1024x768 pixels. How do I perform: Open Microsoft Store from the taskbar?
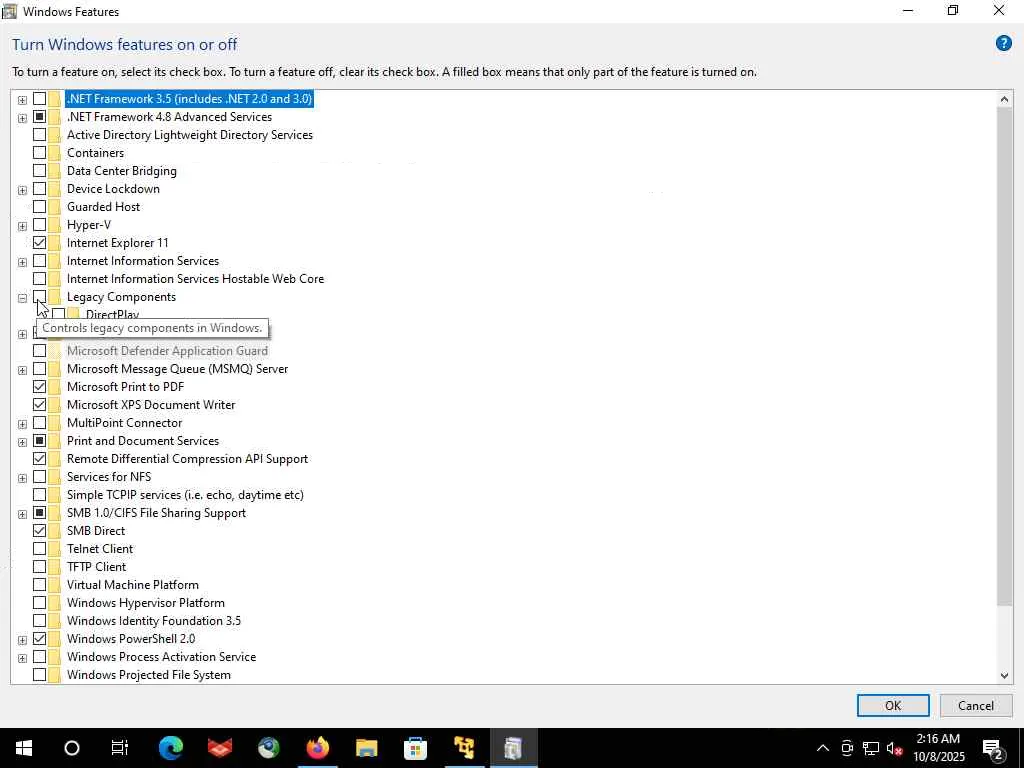[x=415, y=748]
